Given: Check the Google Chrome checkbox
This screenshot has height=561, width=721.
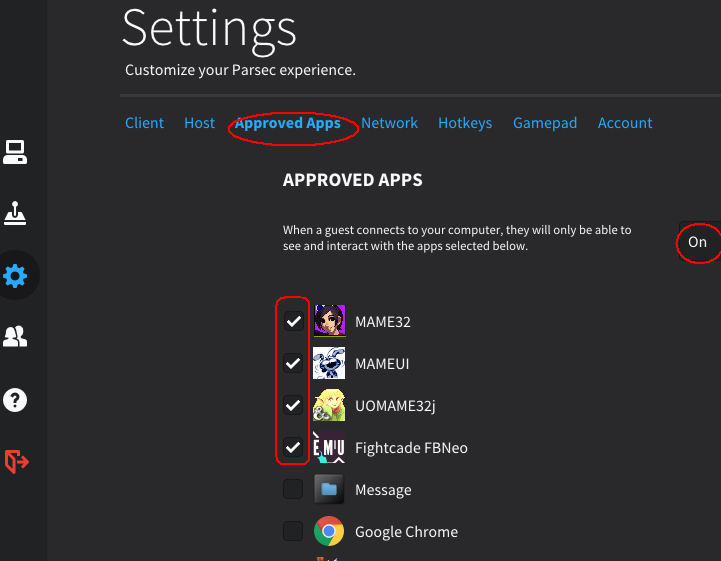Looking at the screenshot, I should point(293,532).
